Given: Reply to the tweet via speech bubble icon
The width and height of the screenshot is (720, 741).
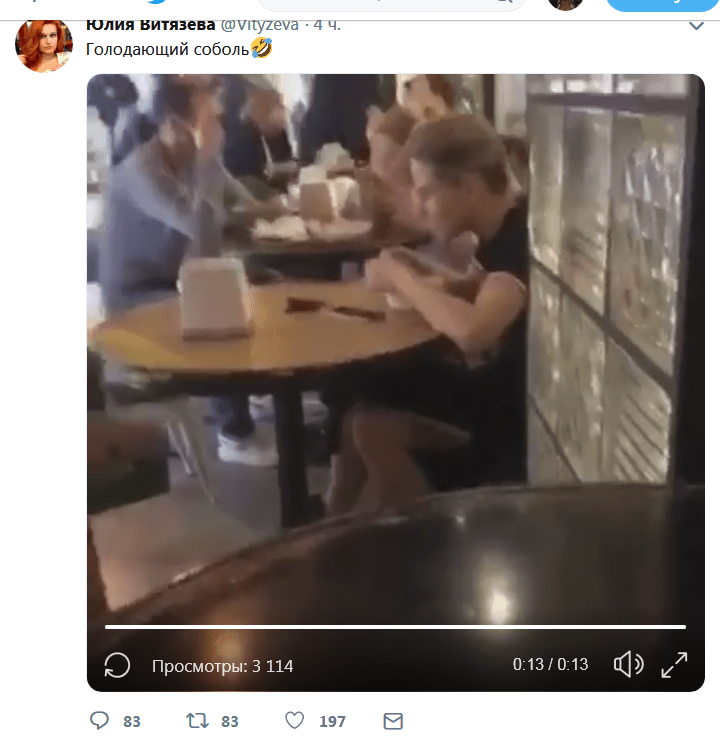Looking at the screenshot, I should (x=99, y=720).
